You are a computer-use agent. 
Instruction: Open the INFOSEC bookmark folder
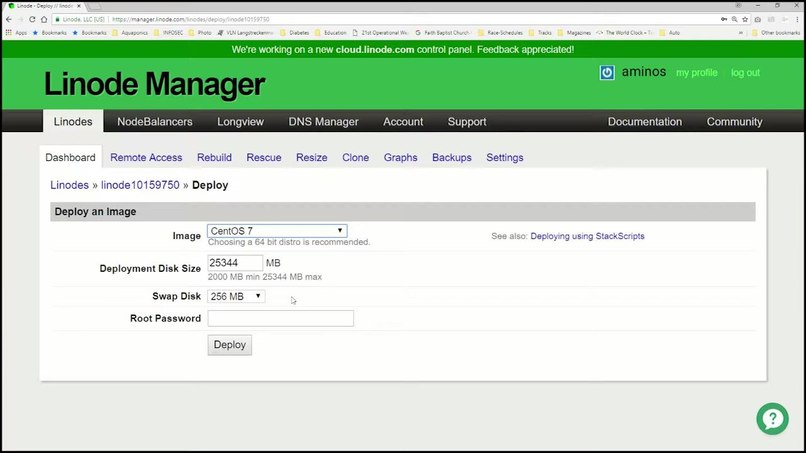168,32
